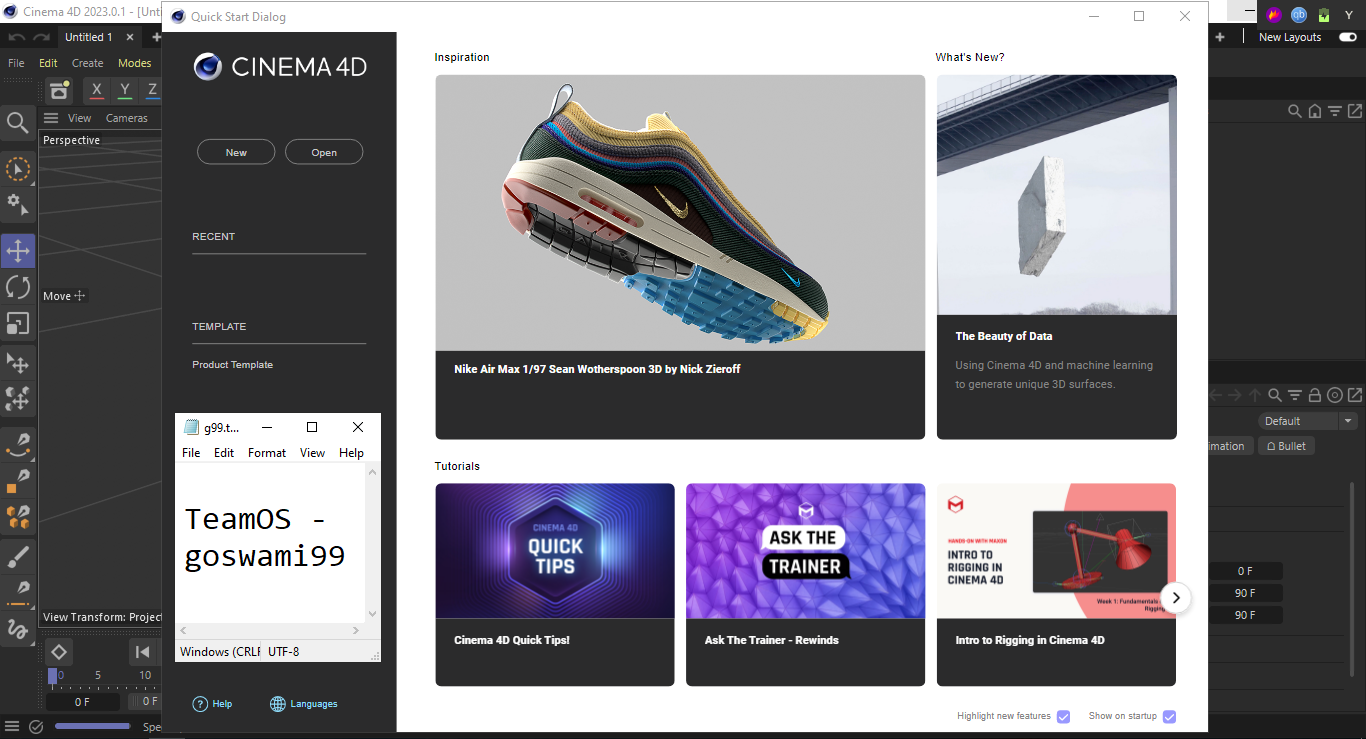Open Cinema 4D Quick Tips thumbnail
This screenshot has width=1366, height=739.
coord(555,551)
